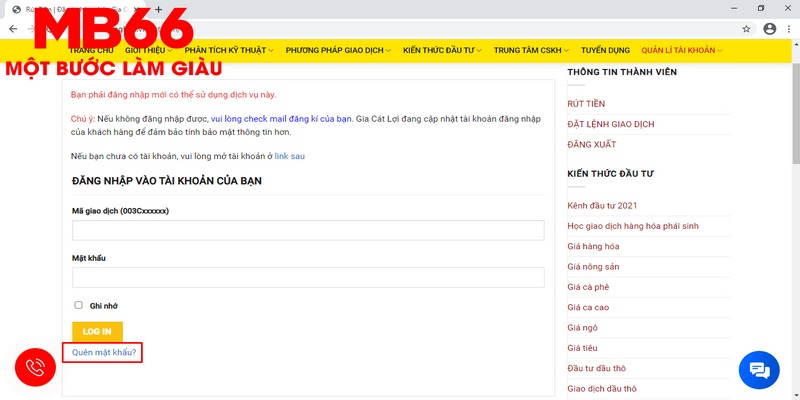Click 'vui lòng check mail đăng kí' link
Screen dimensions: 800x400
coord(282,119)
